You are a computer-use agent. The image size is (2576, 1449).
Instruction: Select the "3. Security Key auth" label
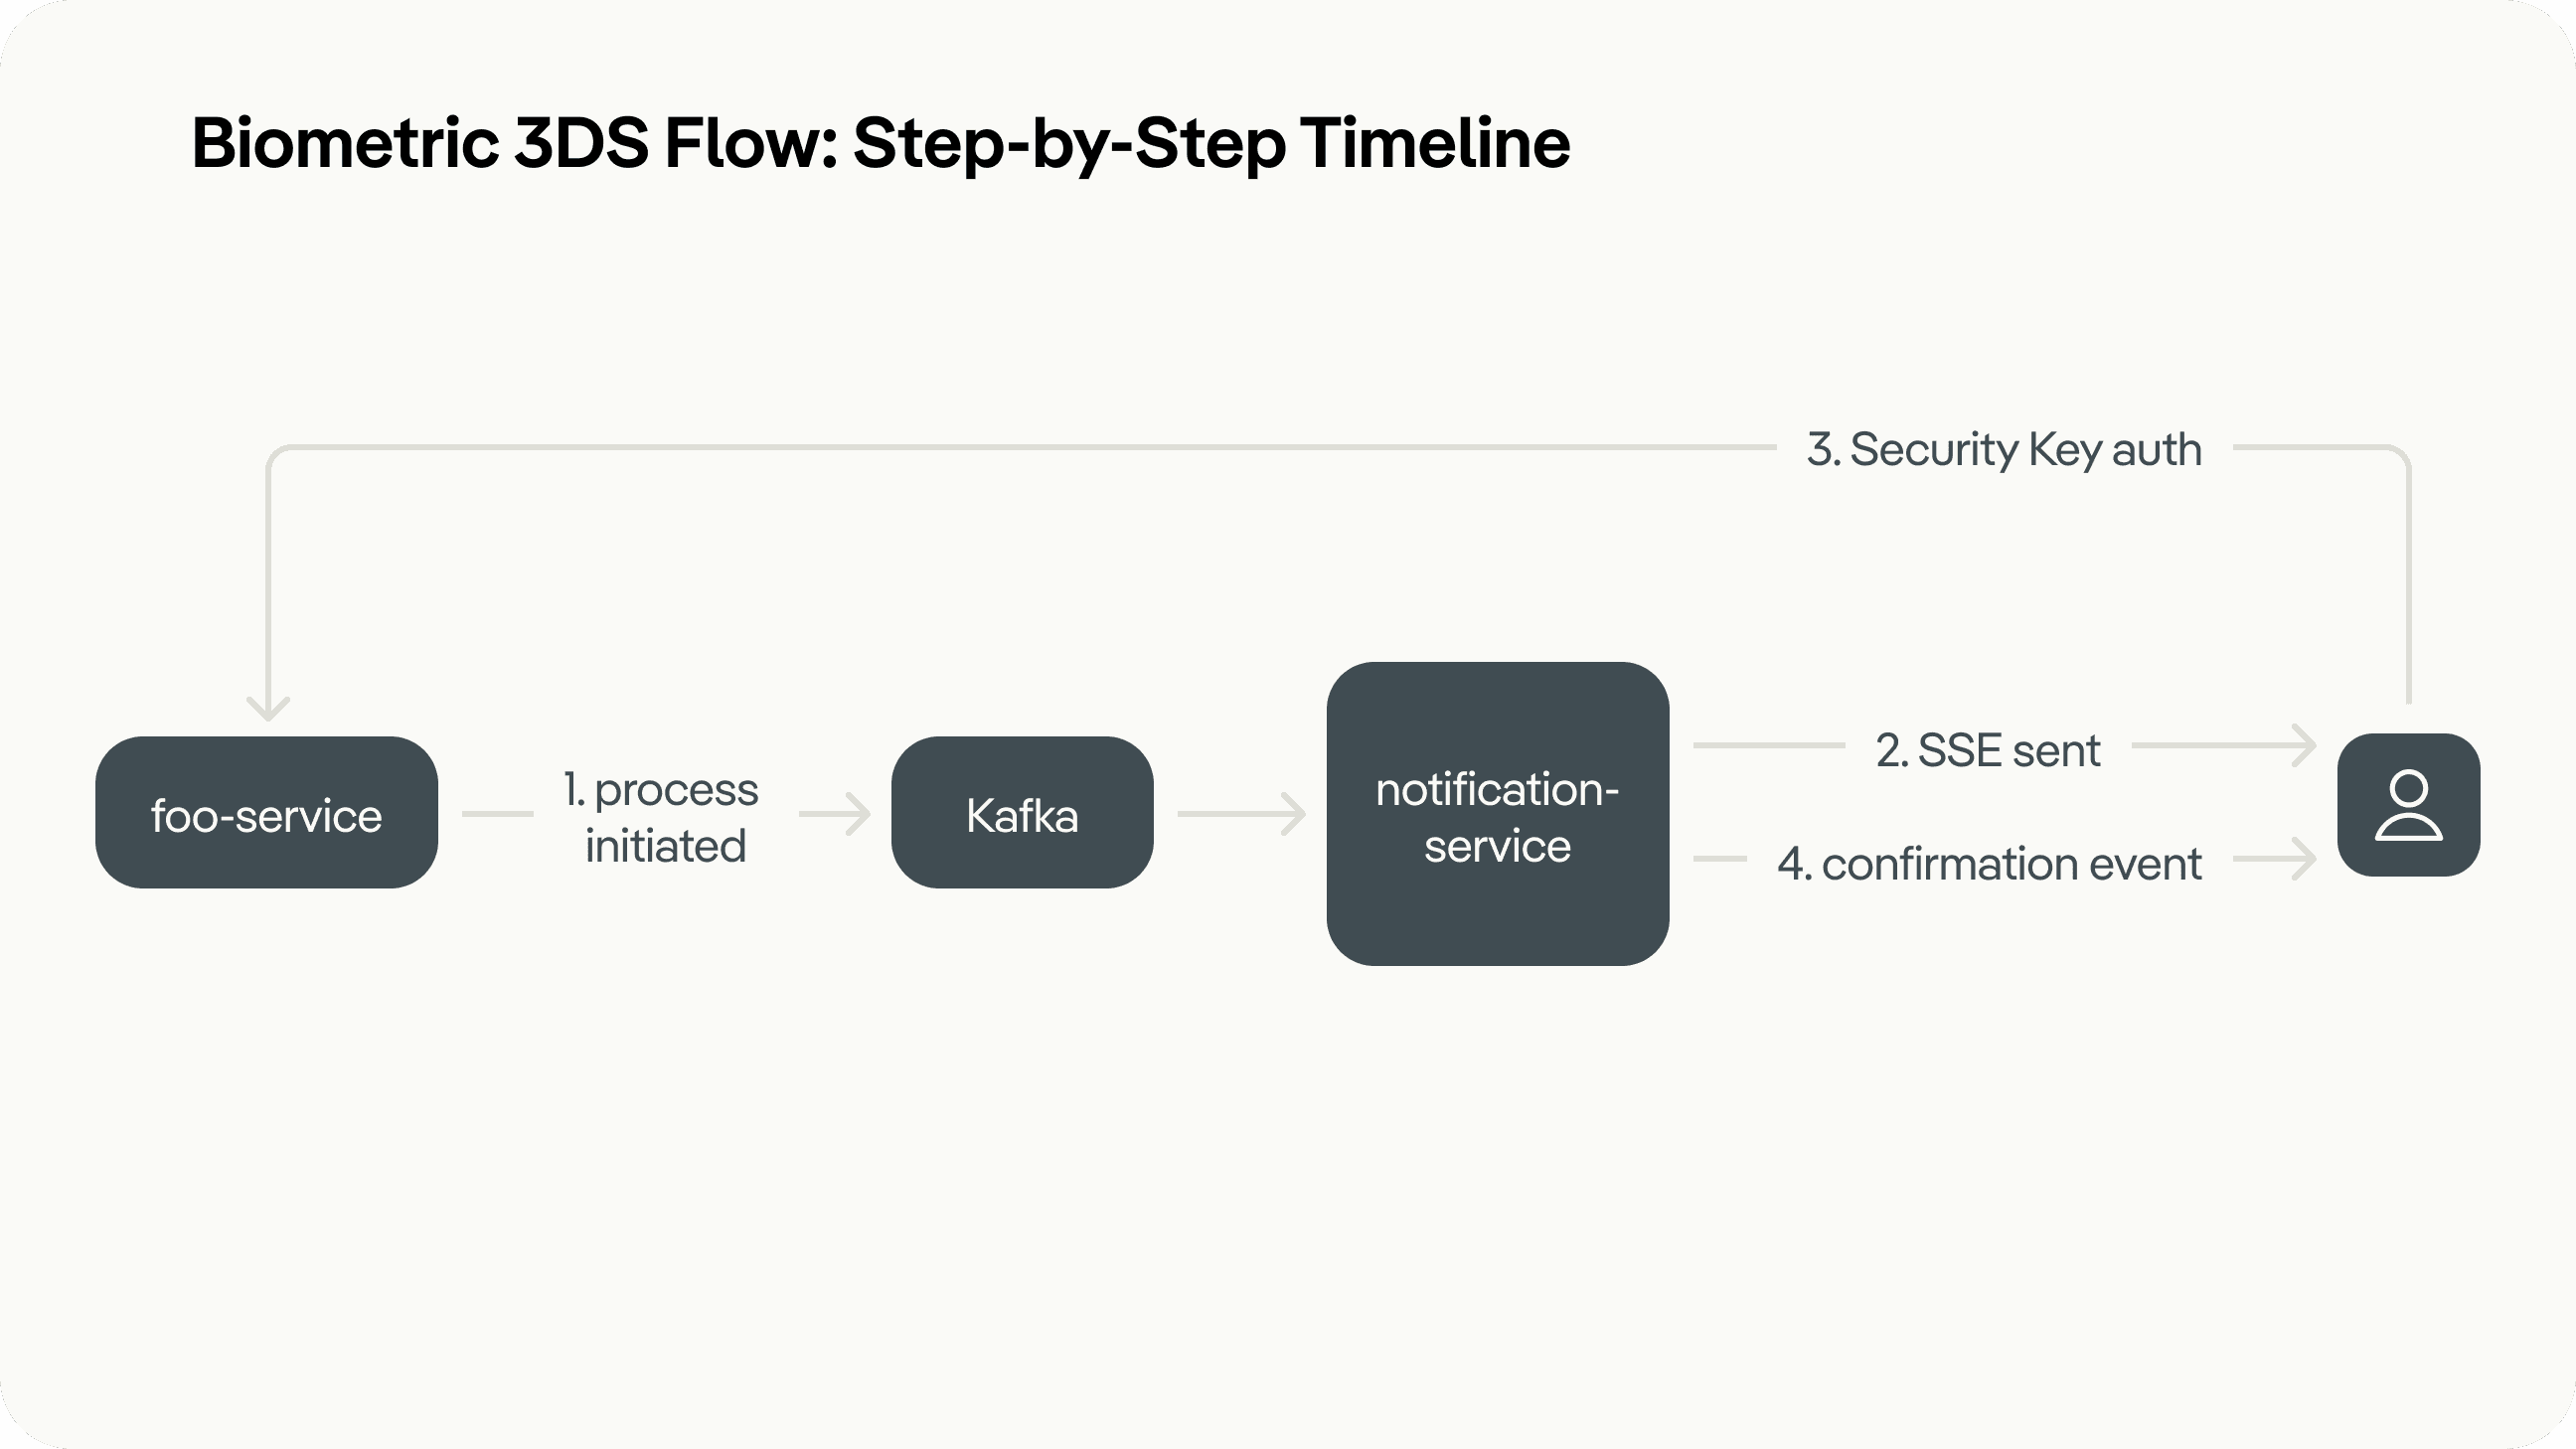click(2004, 449)
